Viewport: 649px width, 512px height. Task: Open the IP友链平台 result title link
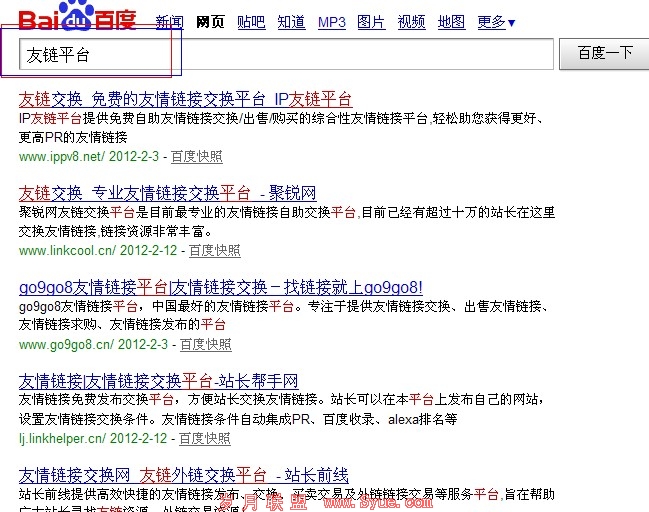pyautogui.click(x=186, y=99)
